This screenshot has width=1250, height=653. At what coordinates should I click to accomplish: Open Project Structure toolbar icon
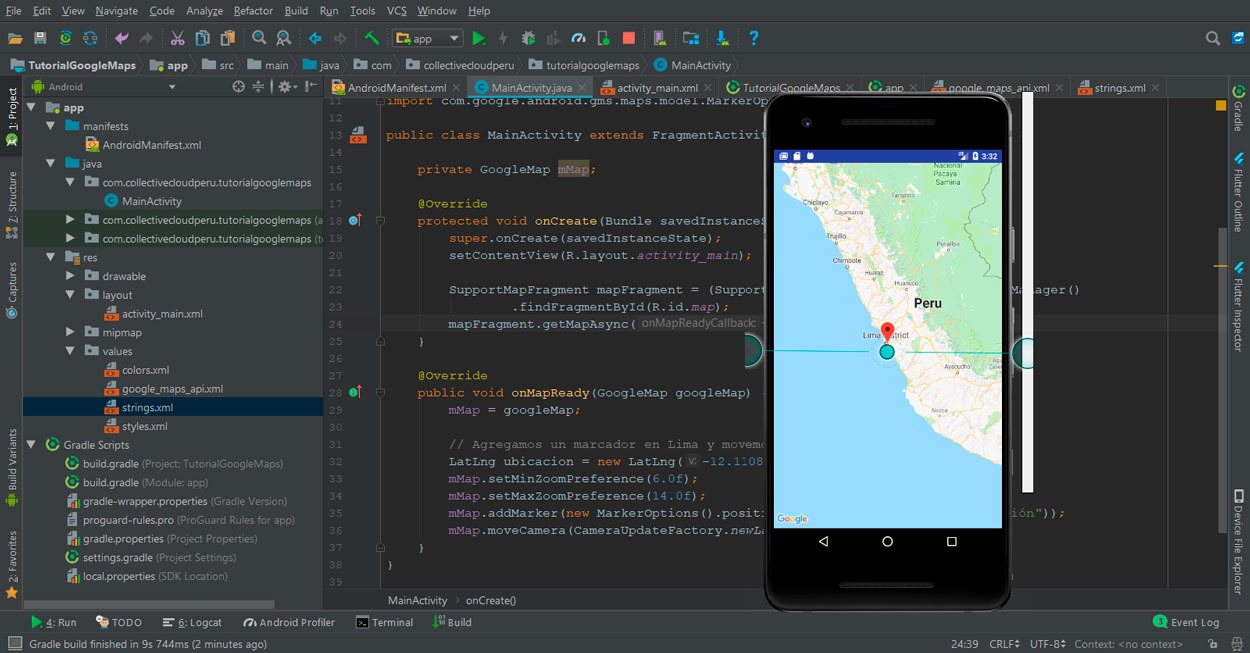click(691, 38)
